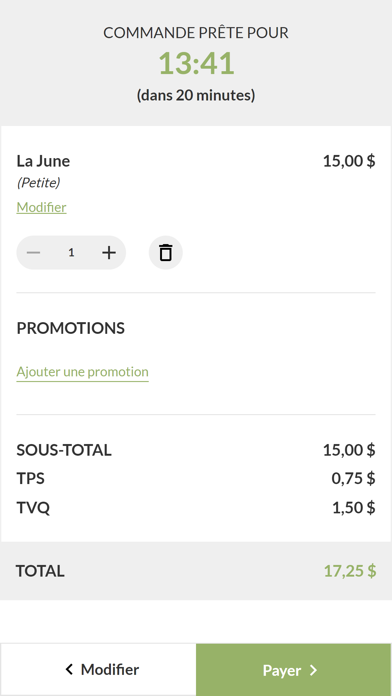Go back with bottom Modifier button
This screenshot has width=392, height=696.
(x=98, y=669)
